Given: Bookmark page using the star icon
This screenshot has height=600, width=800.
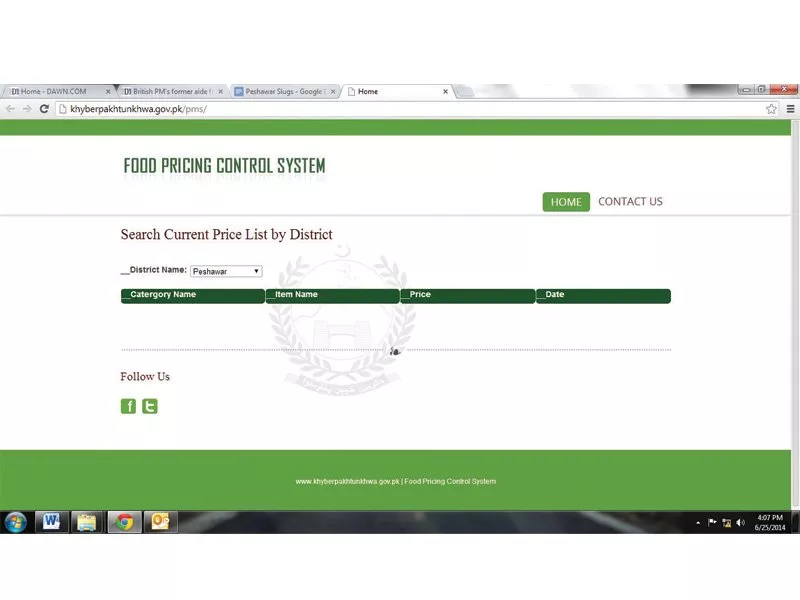Looking at the screenshot, I should coord(771,109).
